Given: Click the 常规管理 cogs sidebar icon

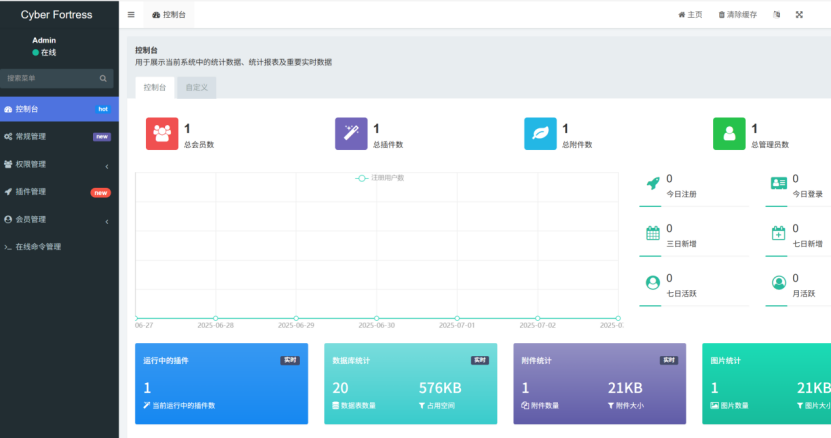Looking at the screenshot, I should click(8, 137).
